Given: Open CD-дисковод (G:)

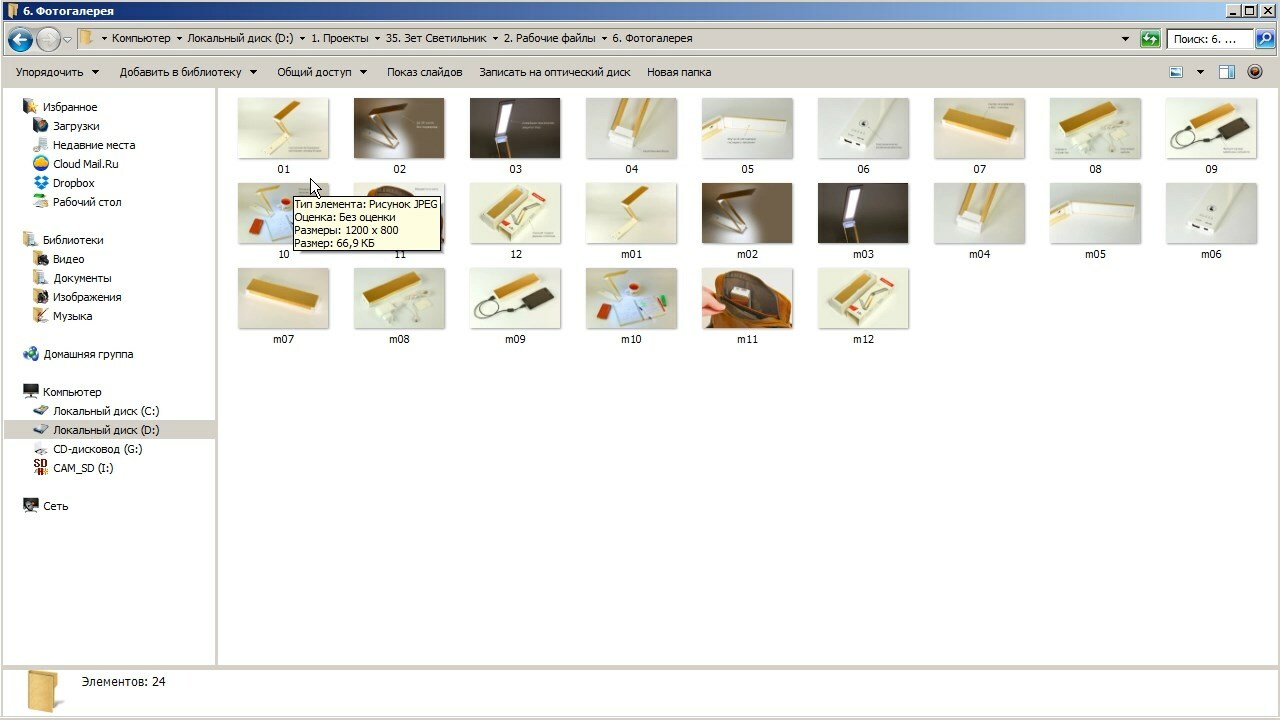Looking at the screenshot, I should 98,449.
